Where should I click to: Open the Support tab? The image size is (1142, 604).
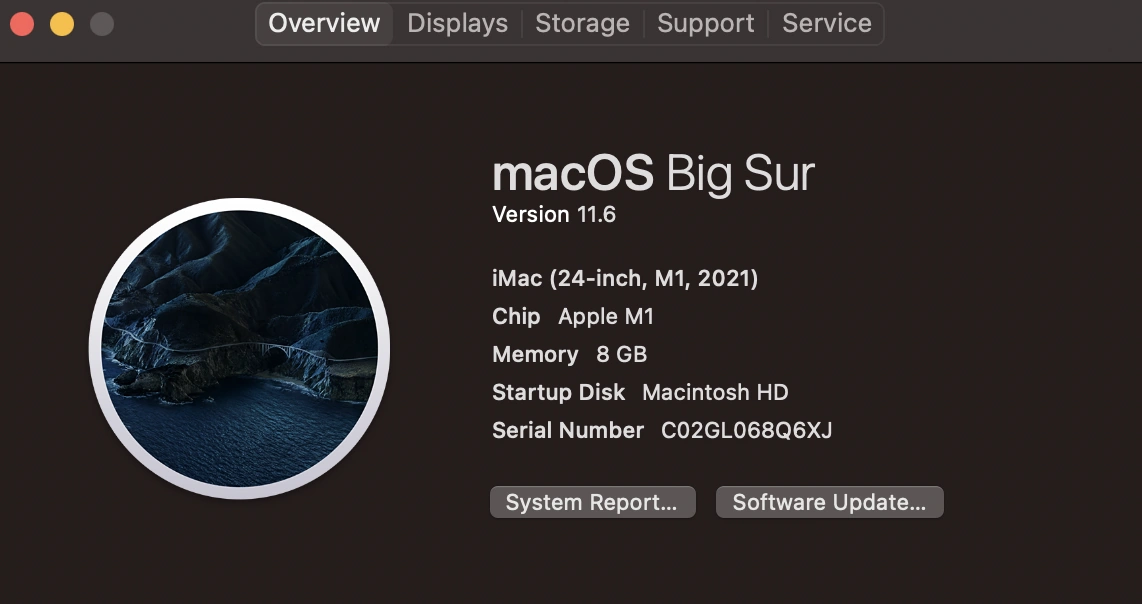(x=705, y=23)
